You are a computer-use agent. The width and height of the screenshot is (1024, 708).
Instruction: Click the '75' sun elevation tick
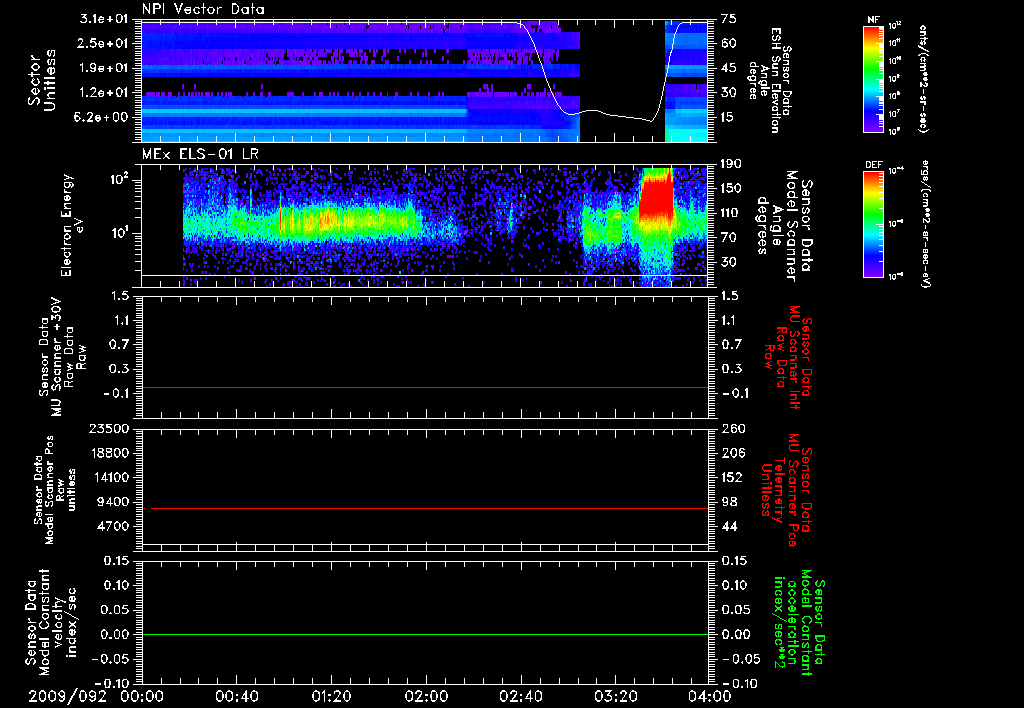[x=729, y=19]
